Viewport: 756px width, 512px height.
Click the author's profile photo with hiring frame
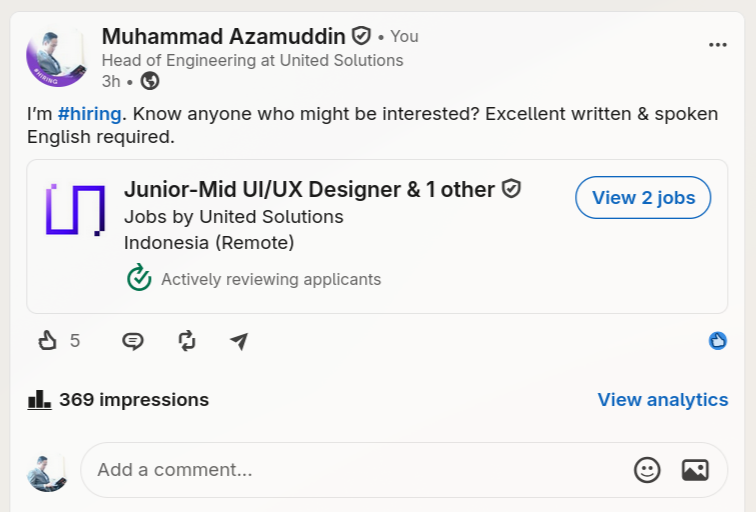point(57,57)
